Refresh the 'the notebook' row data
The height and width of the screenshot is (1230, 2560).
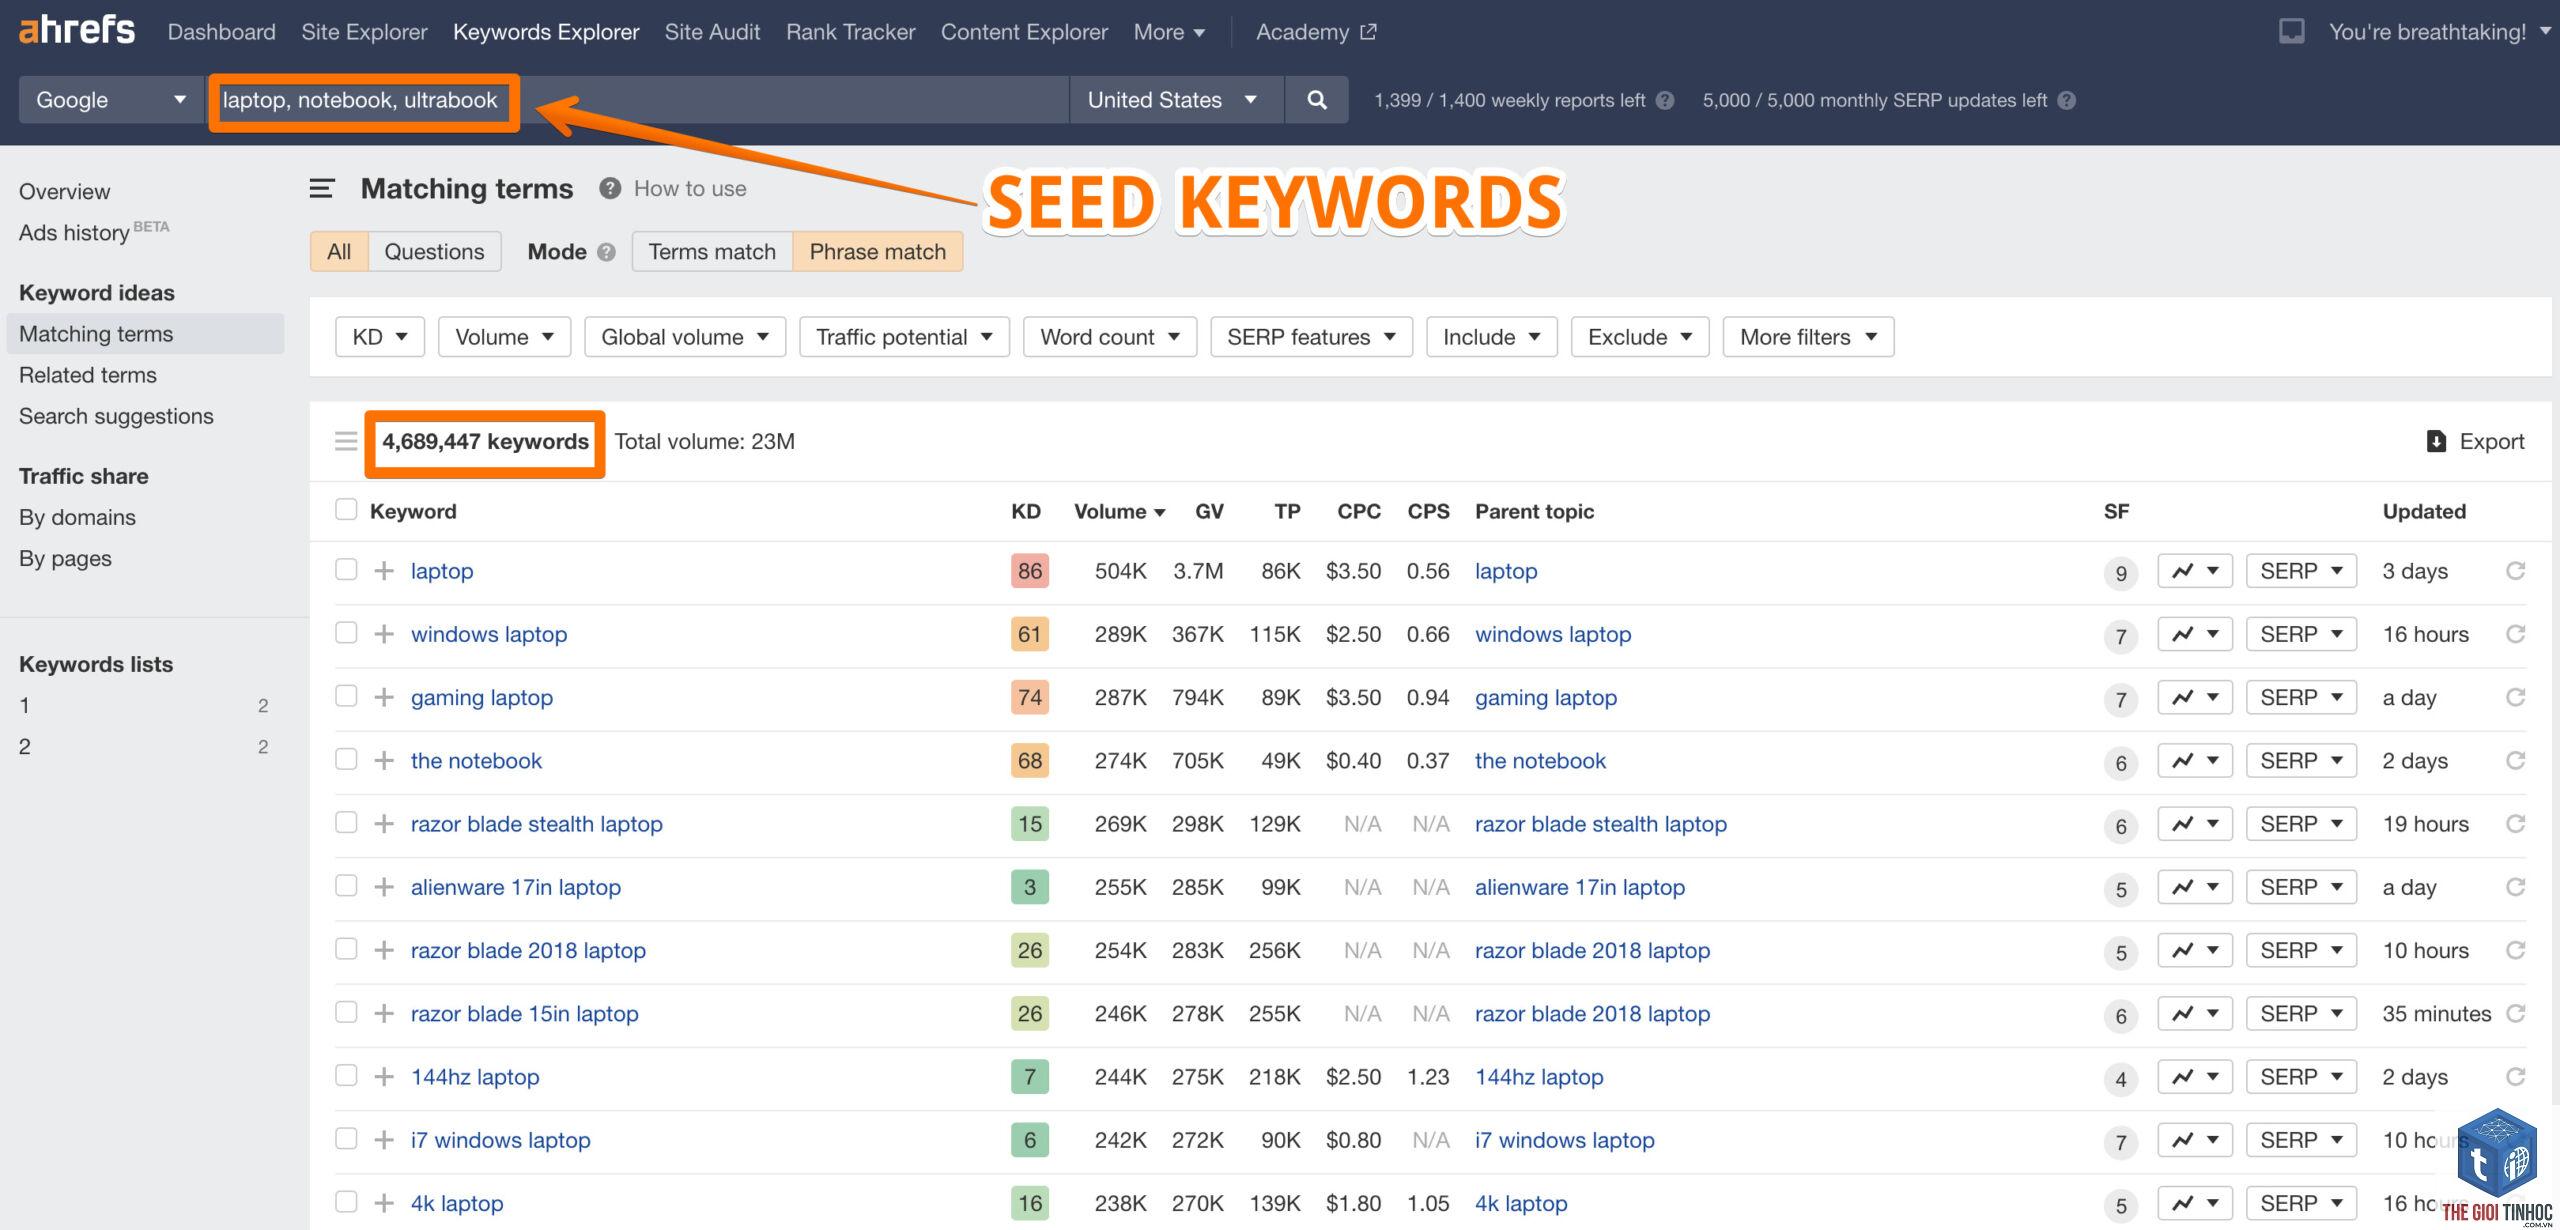[x=2516, y=760]
